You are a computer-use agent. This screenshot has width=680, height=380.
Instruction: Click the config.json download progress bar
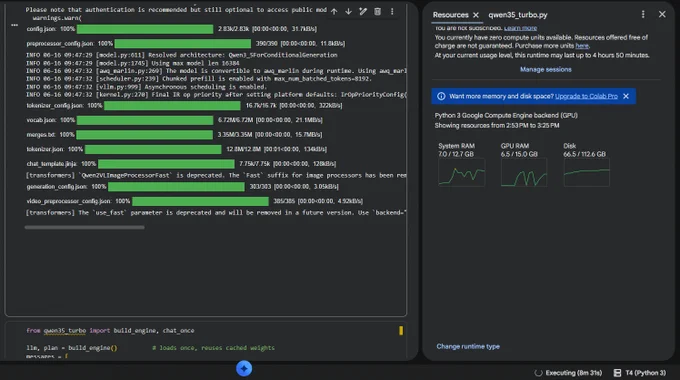click(x=145, y=29)
